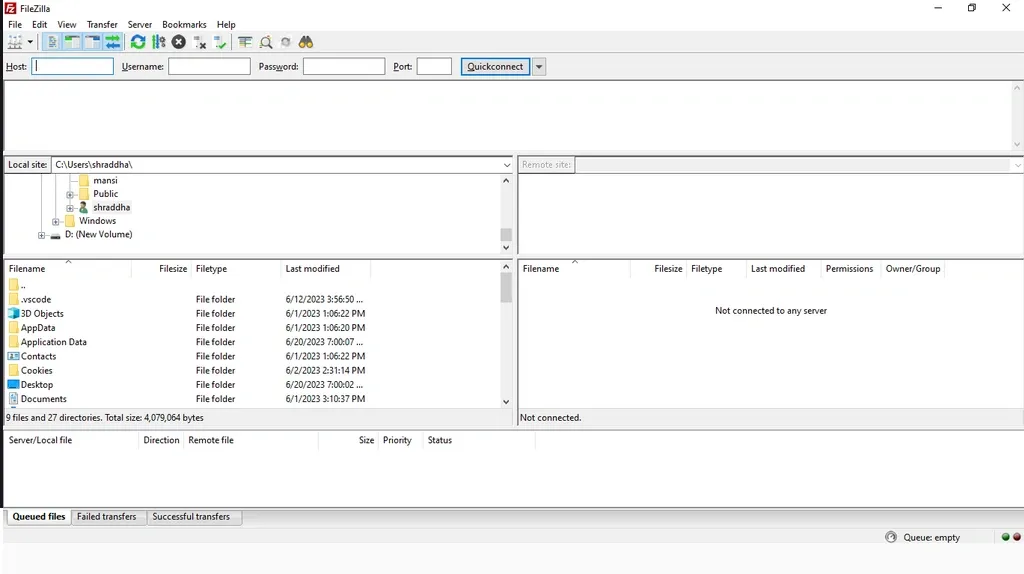This screenshot has width=1024, height=574.
Task: Sort local files by Filename column
Action: tap(68, 269)
